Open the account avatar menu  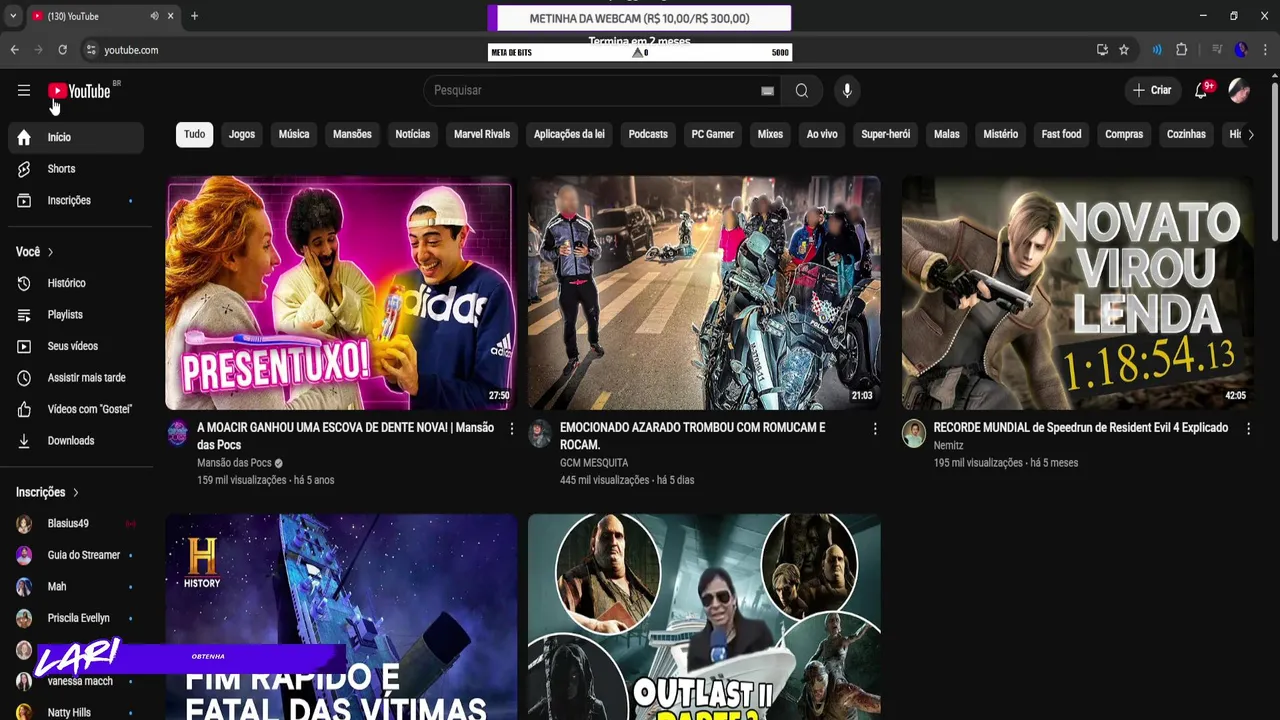[1239, 91]
